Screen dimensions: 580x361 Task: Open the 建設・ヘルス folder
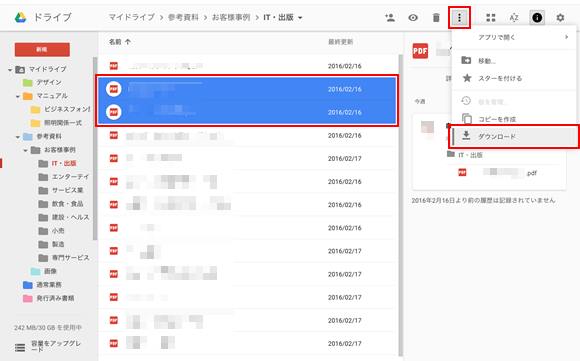pyautogui.click(x=70, y=217)
